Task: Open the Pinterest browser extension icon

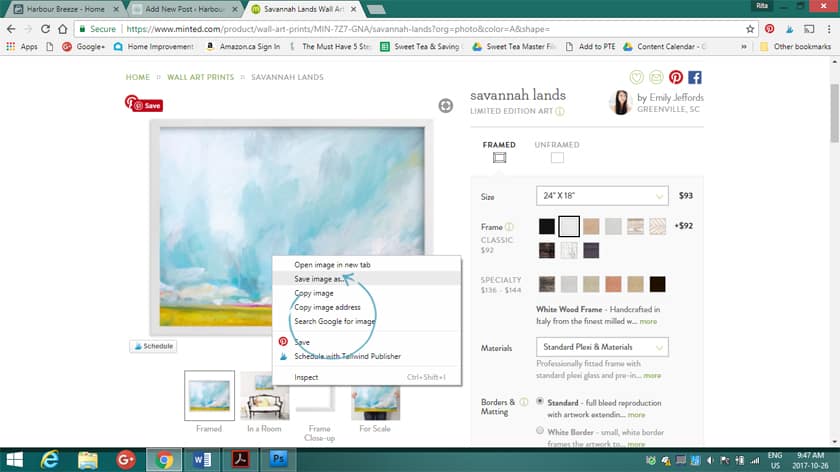Action: (x=770, y=29)
